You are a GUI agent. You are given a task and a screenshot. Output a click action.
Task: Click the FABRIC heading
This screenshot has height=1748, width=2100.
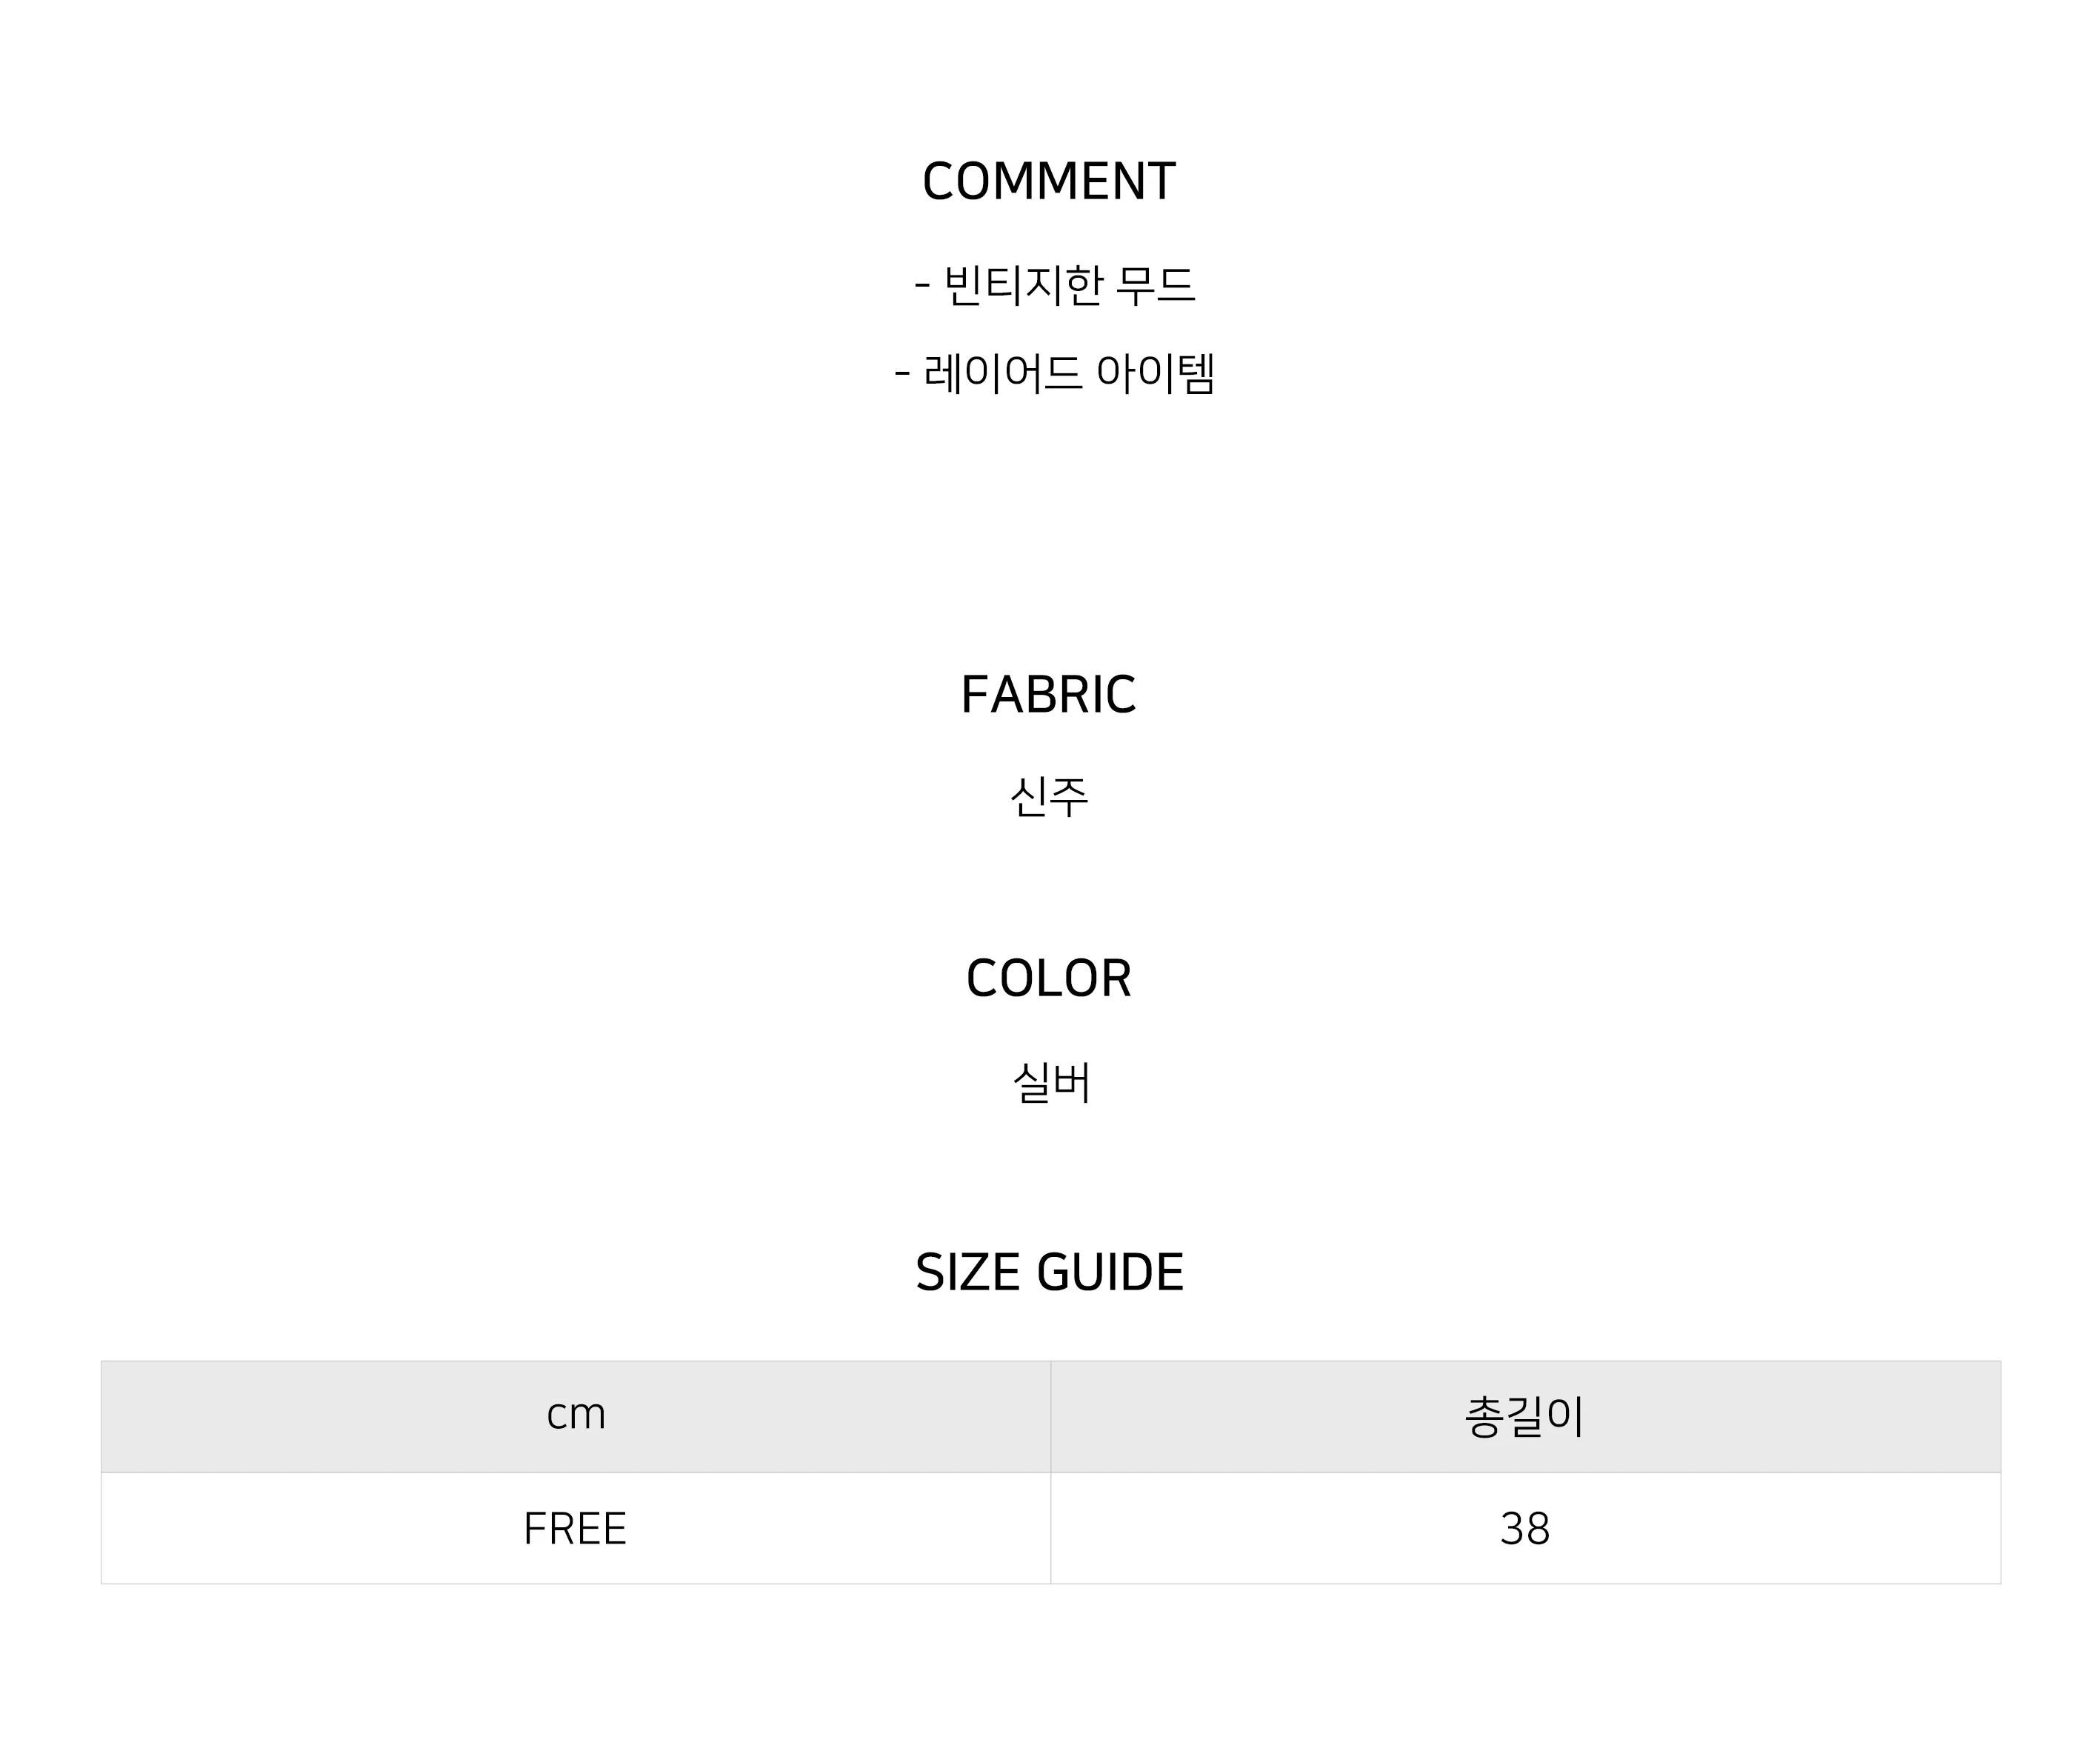coord(1049,695)
